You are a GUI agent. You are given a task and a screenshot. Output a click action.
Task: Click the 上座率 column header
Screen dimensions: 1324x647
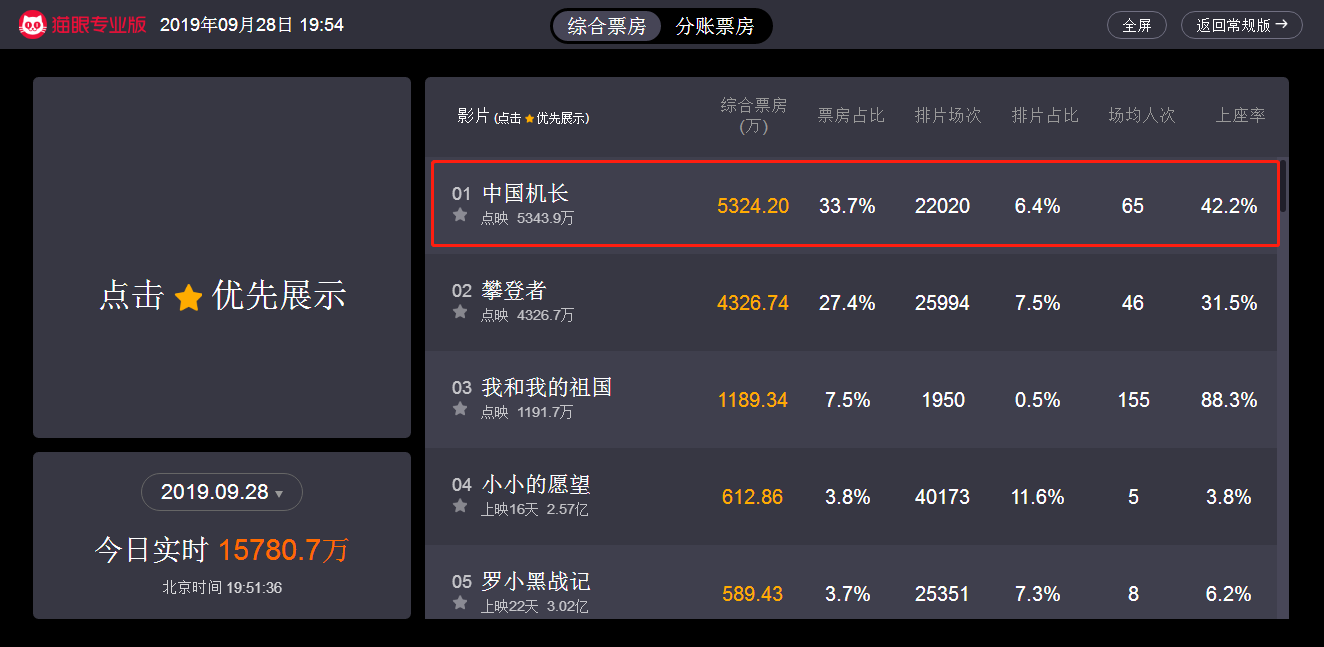click(x=1240, y=116)
